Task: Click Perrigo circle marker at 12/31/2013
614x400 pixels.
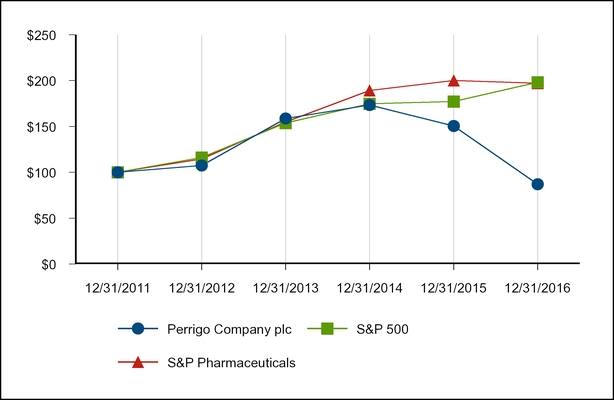Action: pyautogui.click(x=285, y=119)
